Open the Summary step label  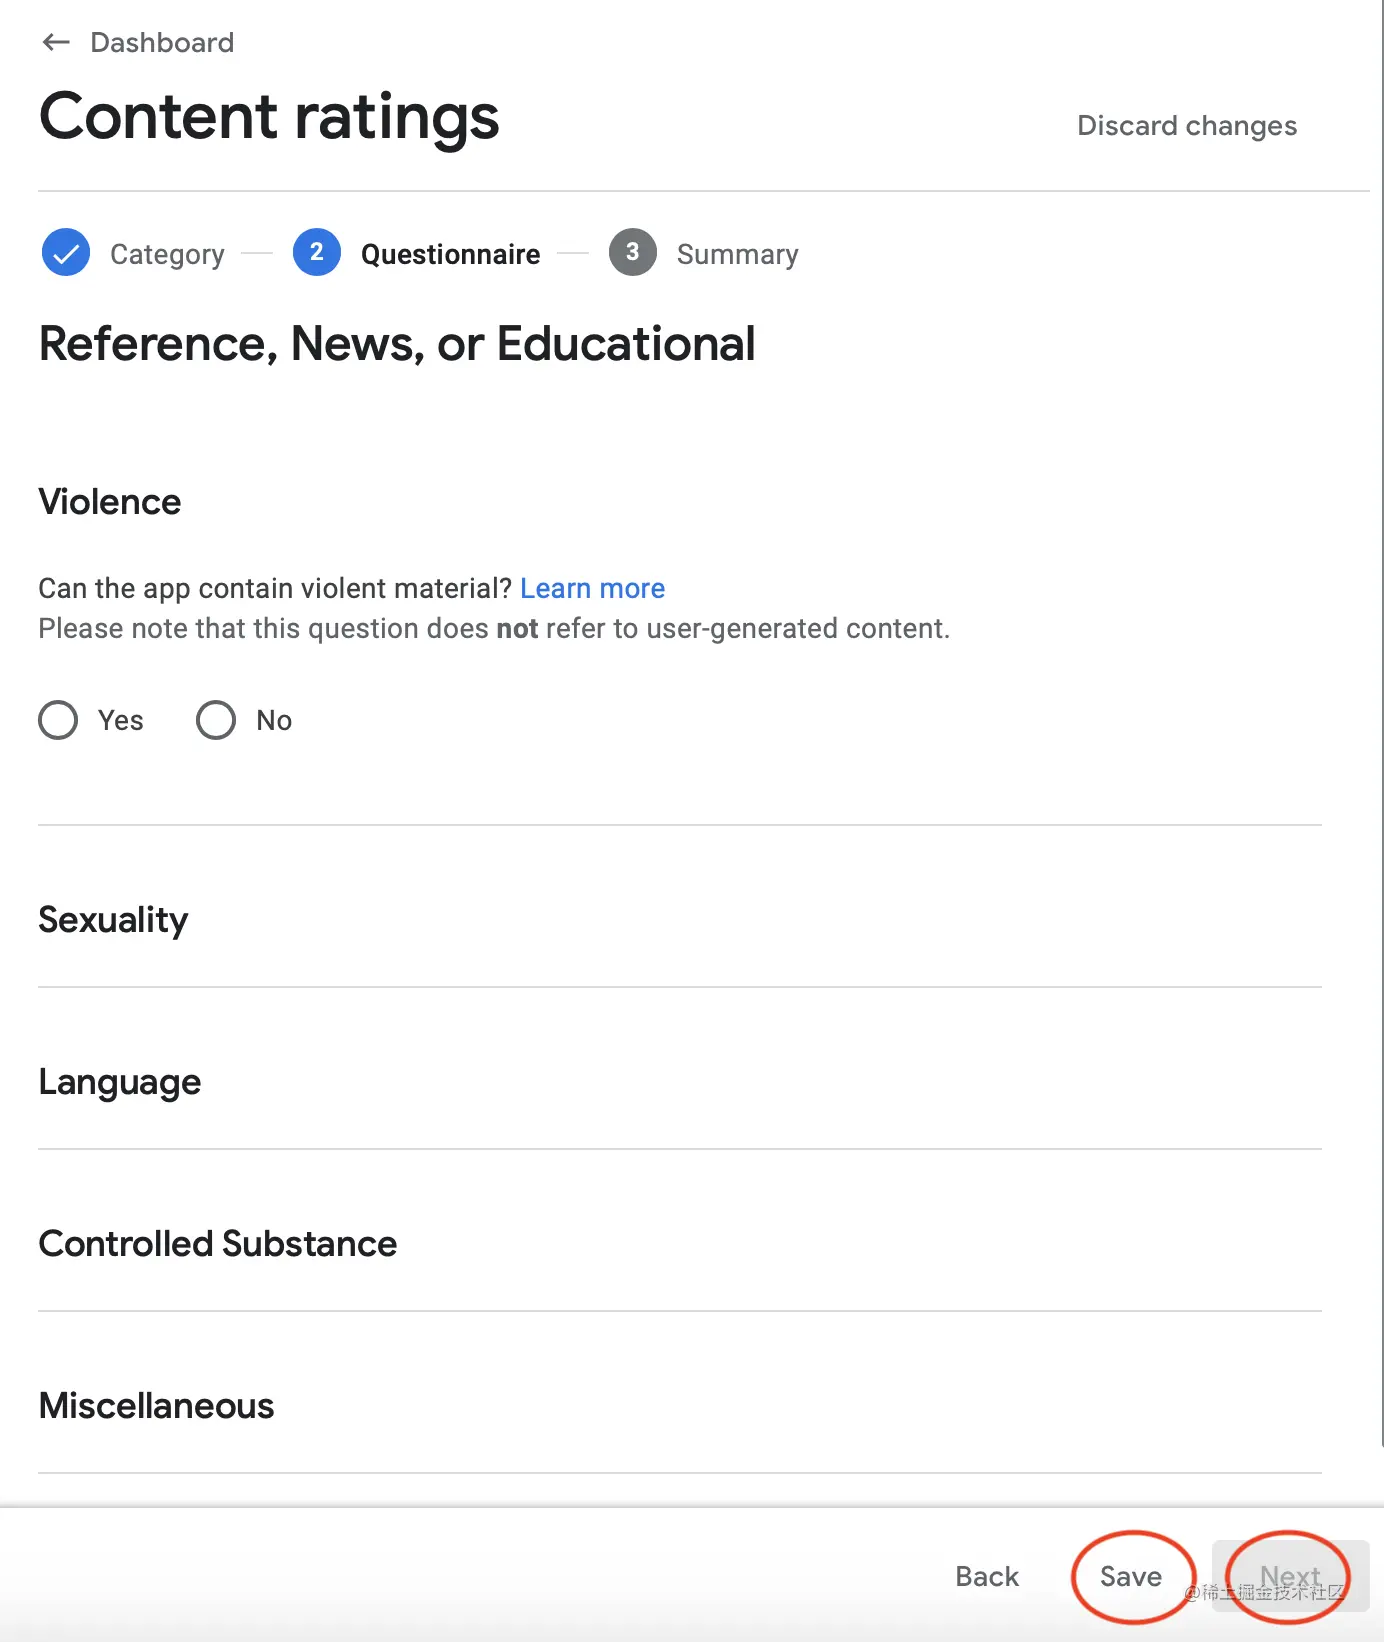pos(737,254)
